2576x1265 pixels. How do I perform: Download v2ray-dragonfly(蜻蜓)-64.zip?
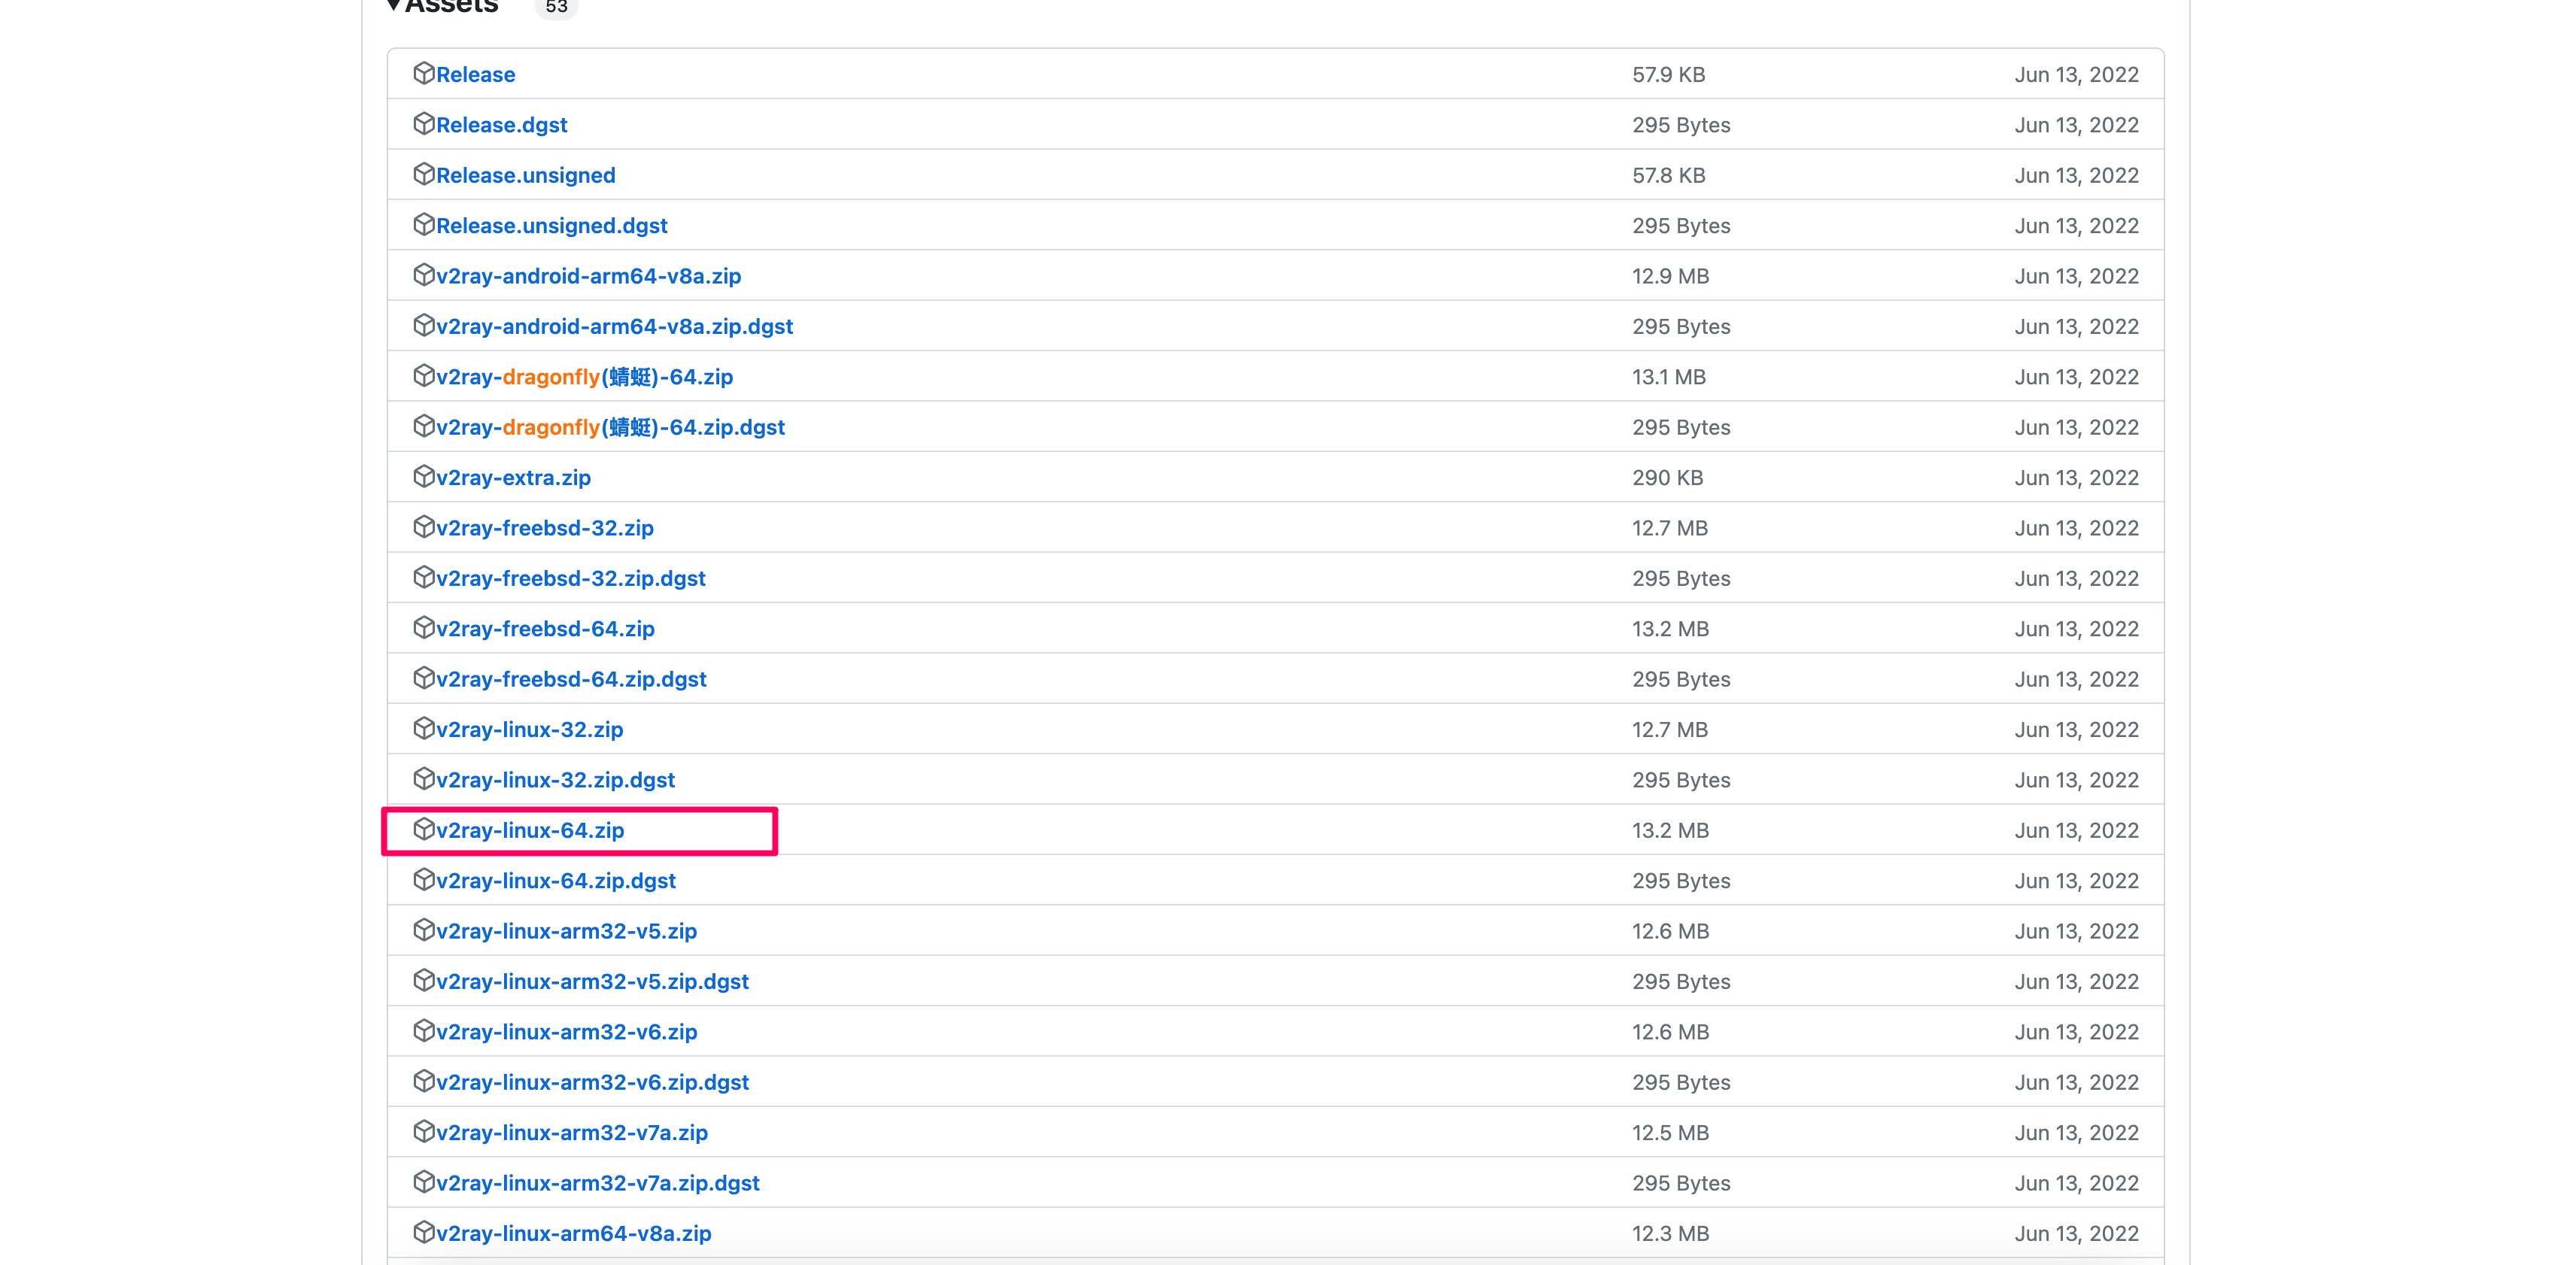(584, 377)
